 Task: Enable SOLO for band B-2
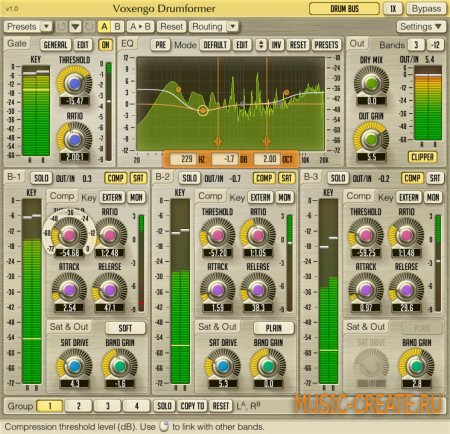click(189, 178)
